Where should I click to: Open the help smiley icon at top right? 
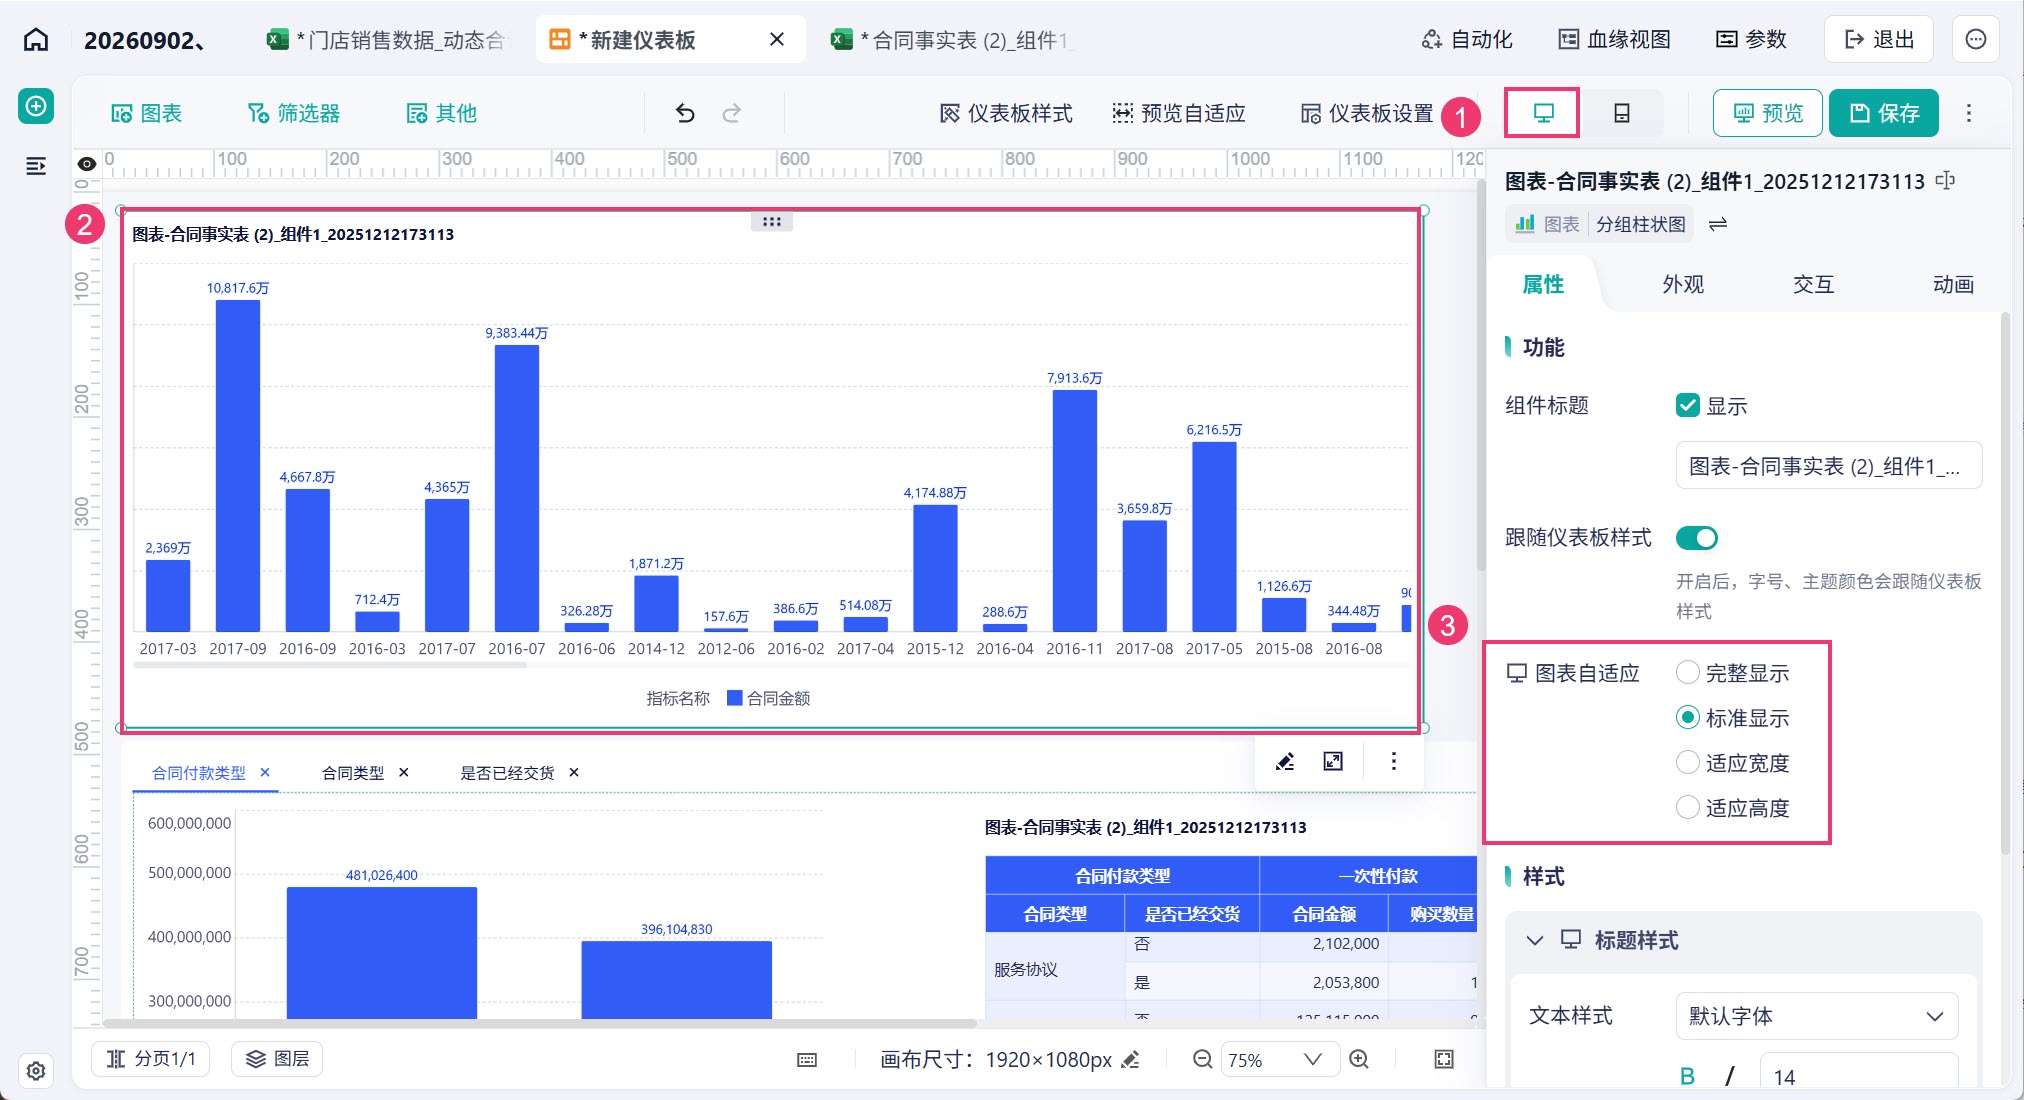coord(1976,39)
